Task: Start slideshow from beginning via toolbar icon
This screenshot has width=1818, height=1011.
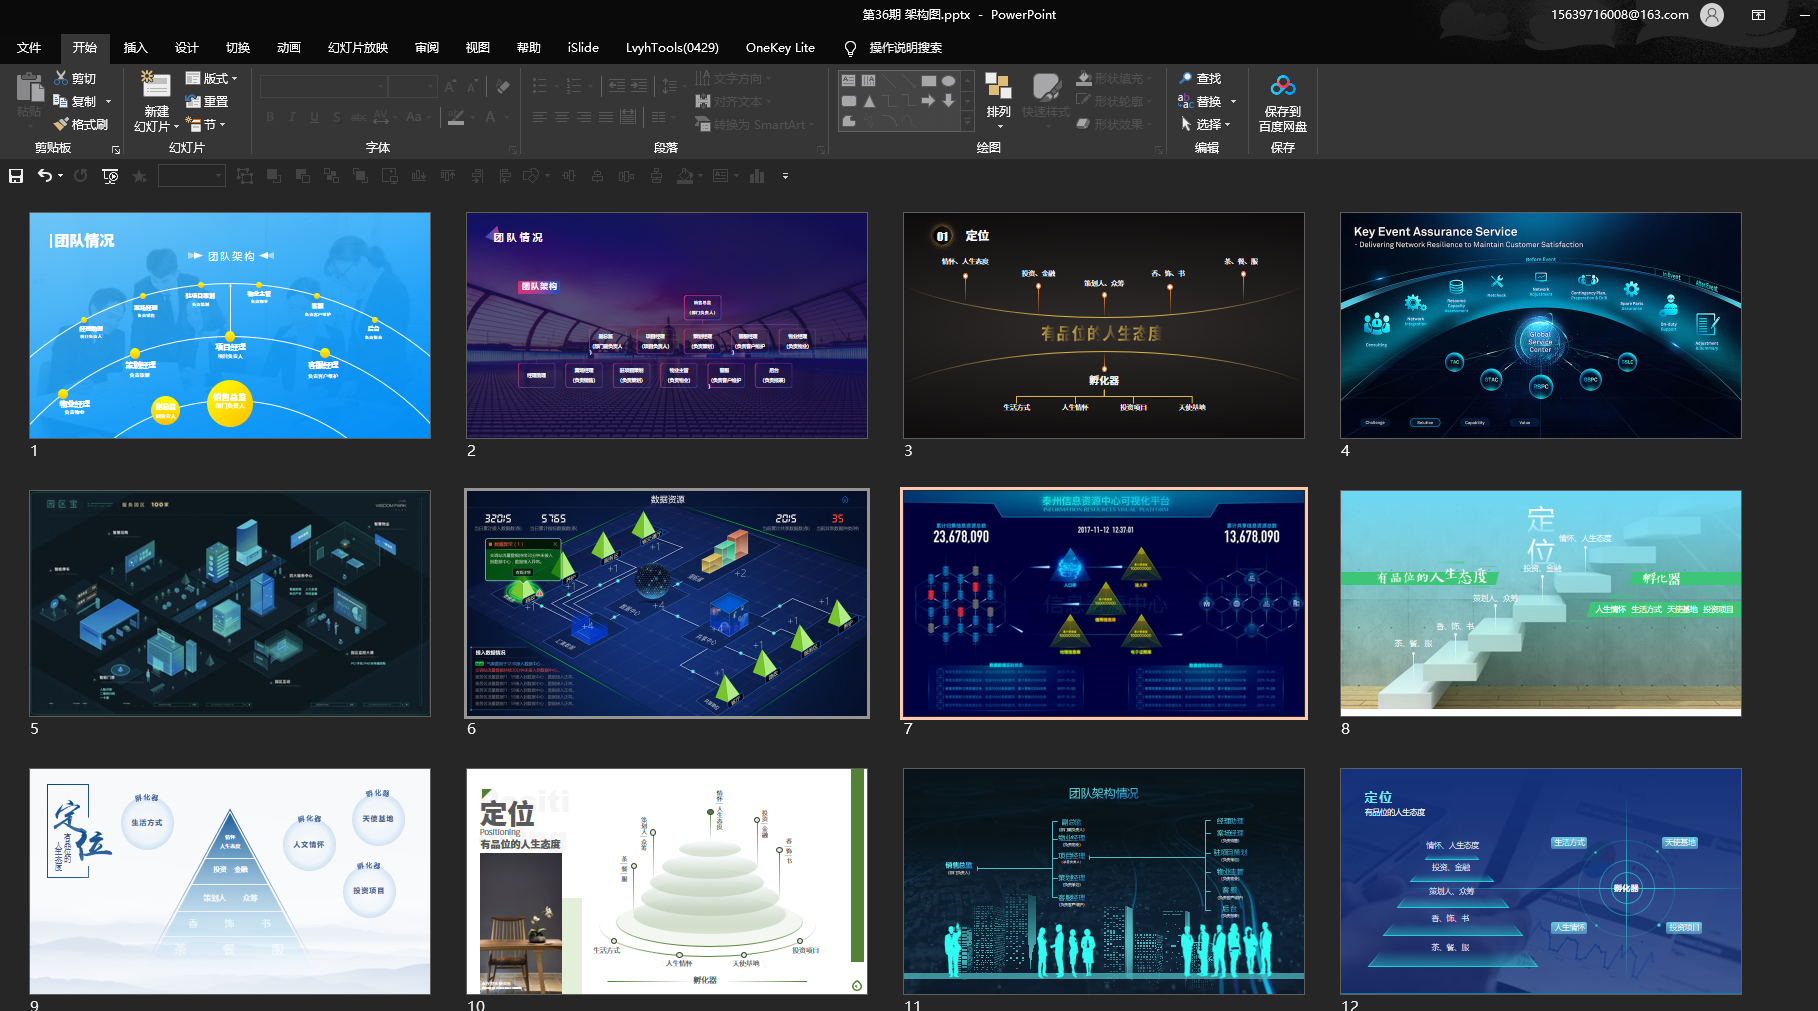Action: point(110,176)
